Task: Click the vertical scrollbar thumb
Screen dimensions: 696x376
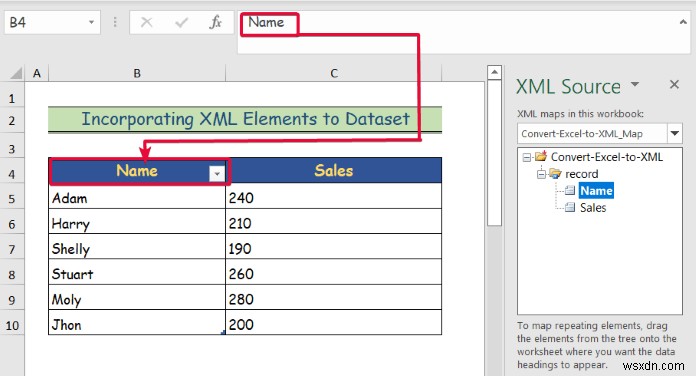Action: (494, 153)
